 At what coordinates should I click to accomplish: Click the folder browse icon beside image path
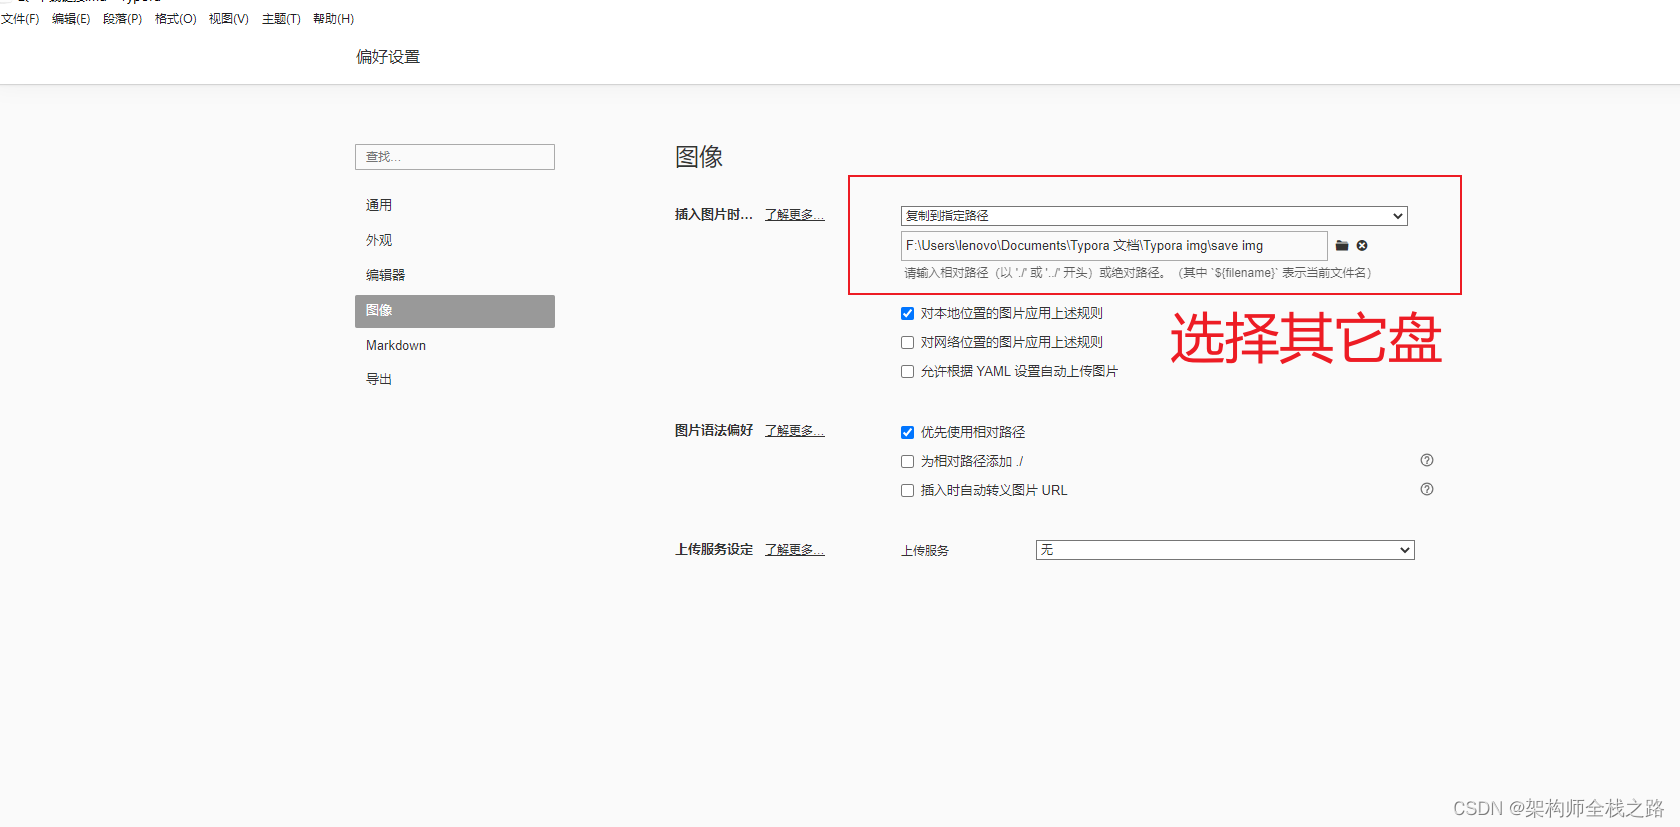point(1342,246)
